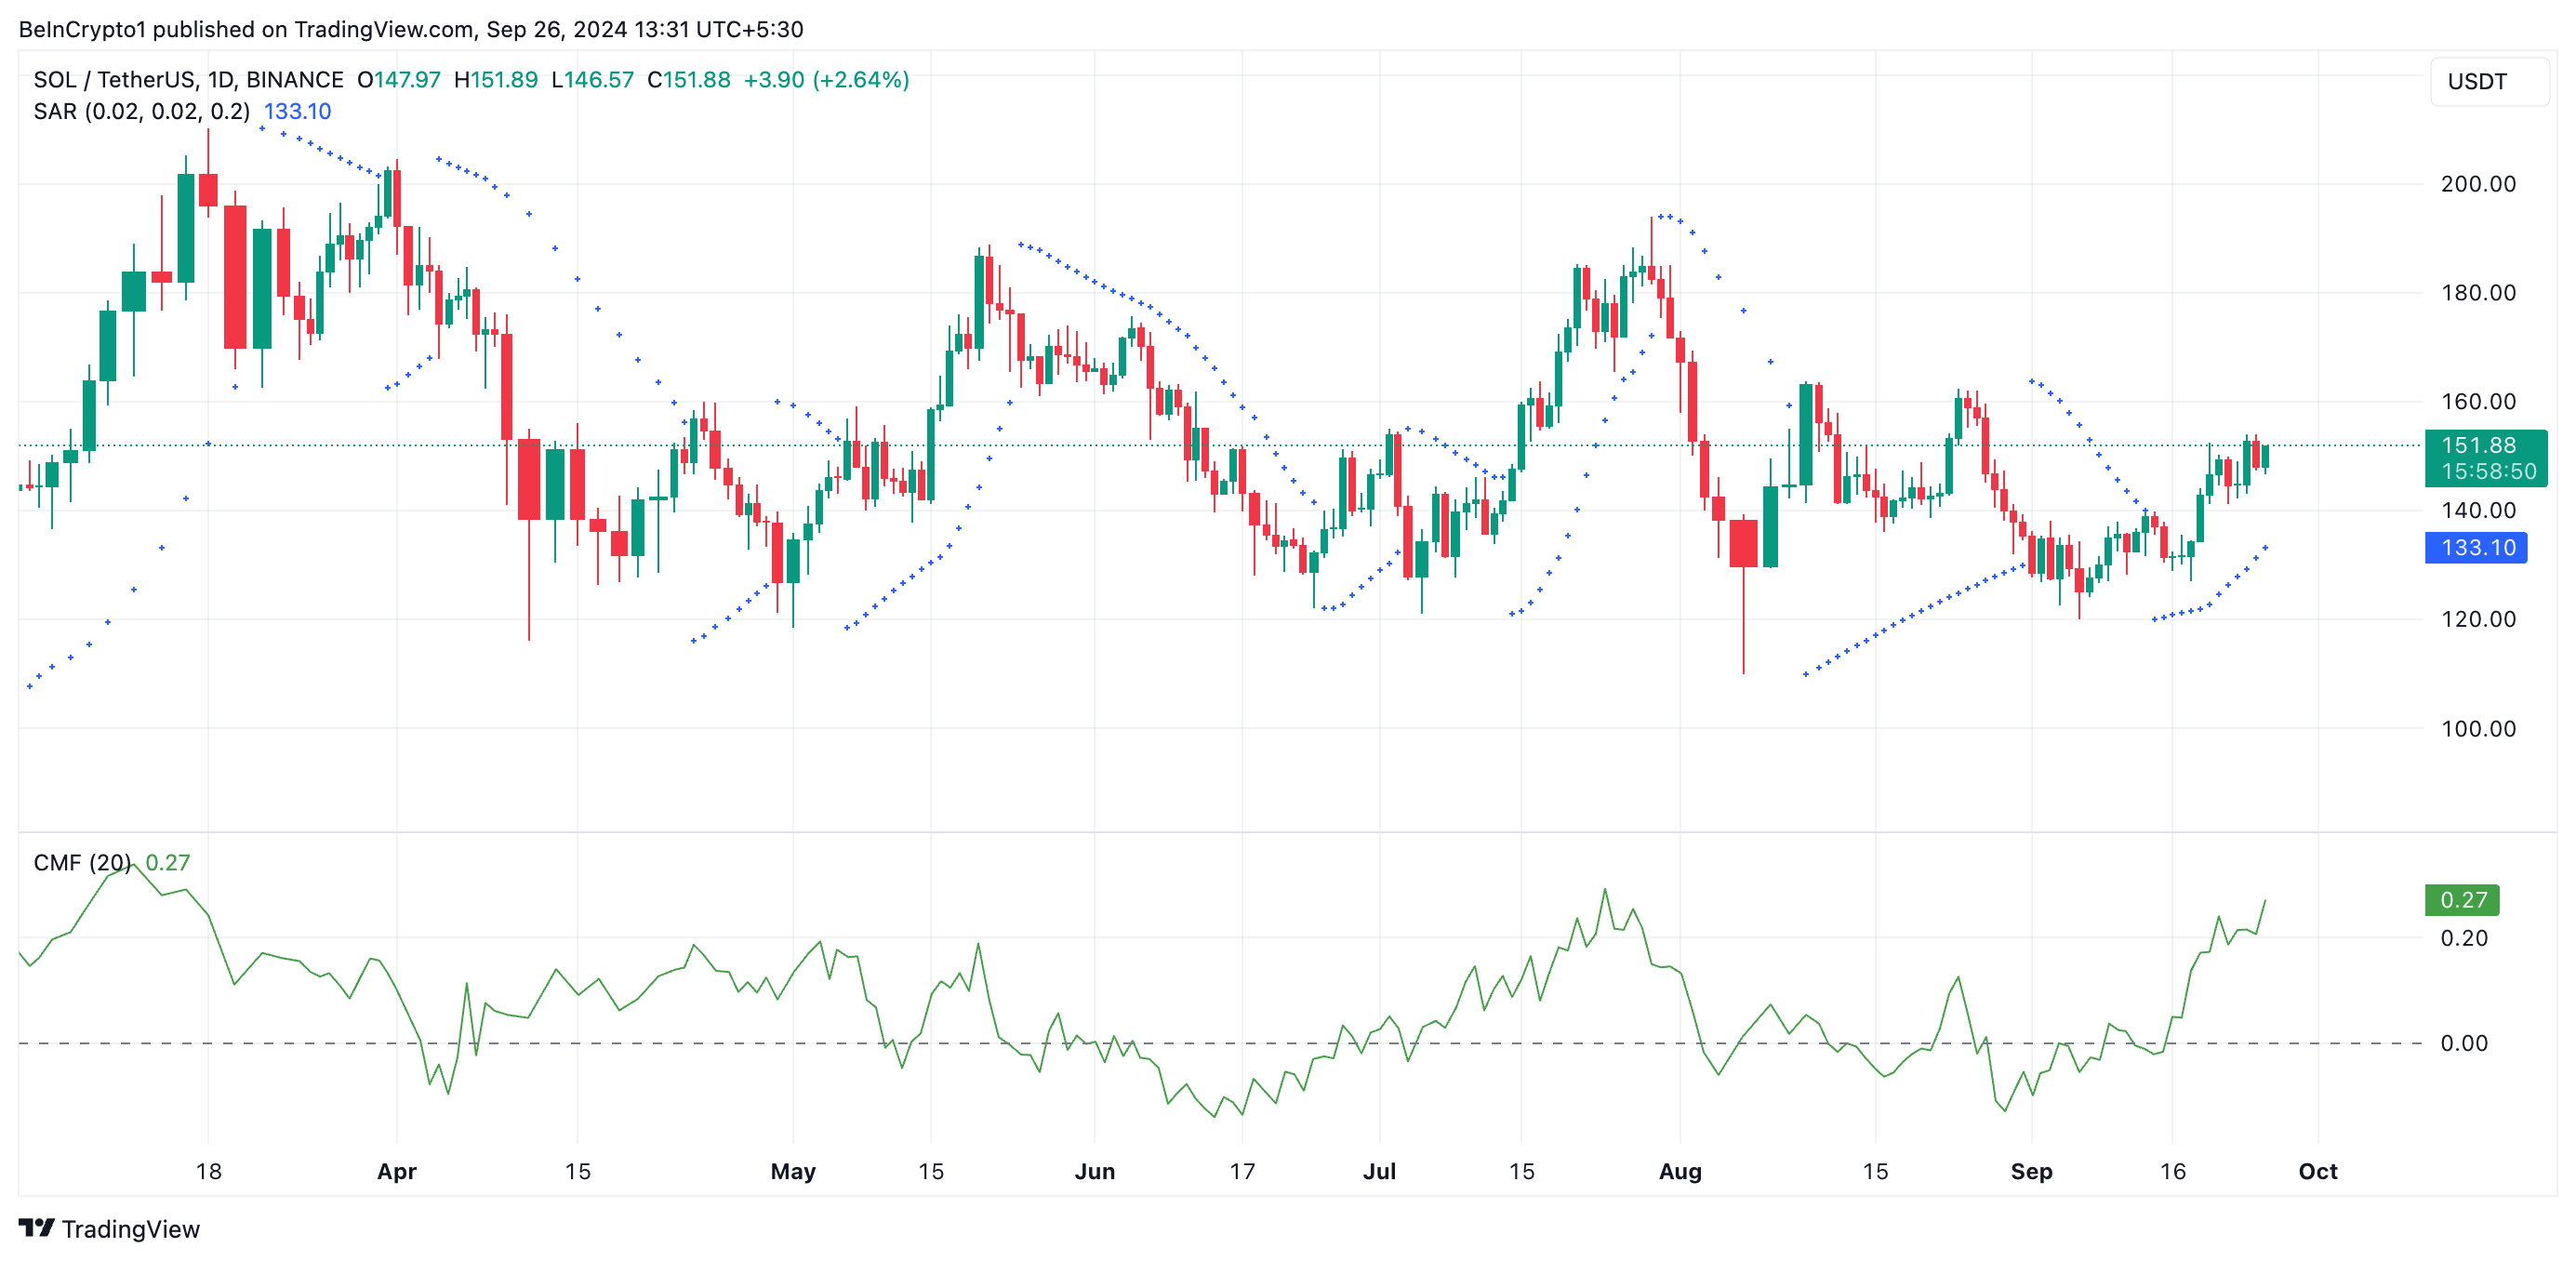Click the TradingView wordmark text
Viewport: 2576px width, 1261px height.
pos(130,1229)
